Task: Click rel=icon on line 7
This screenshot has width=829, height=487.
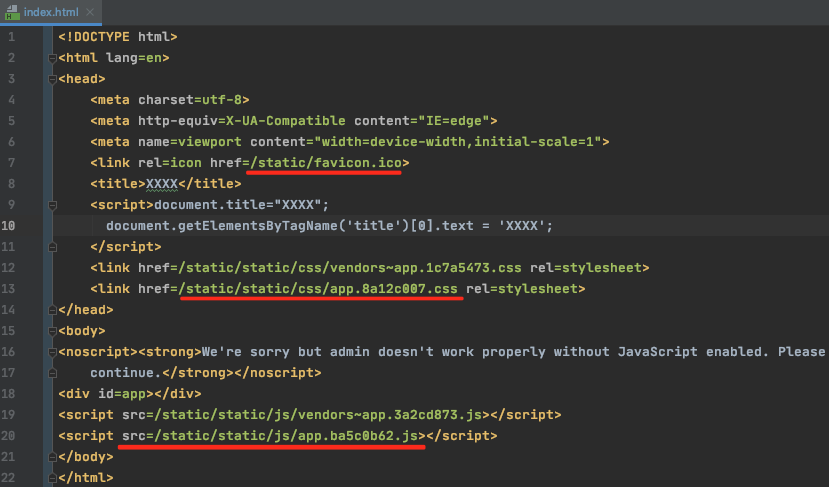Action: click(x=170, y=163)
